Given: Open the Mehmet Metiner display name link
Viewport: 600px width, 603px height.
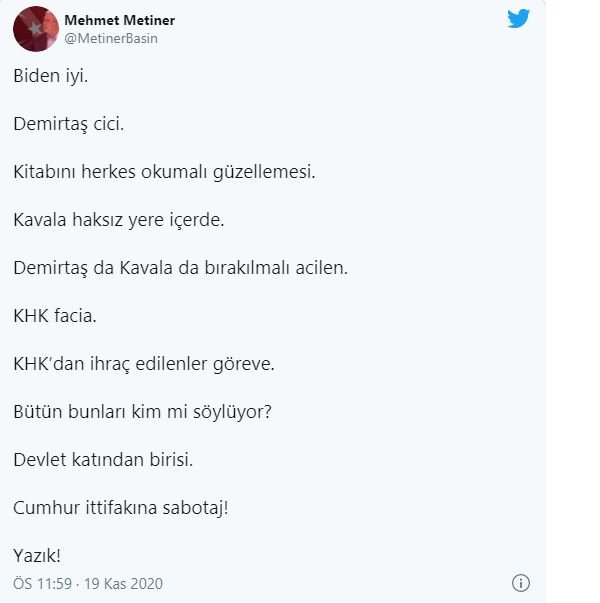Looking at the screenshot, I should (x=120, y=20).
